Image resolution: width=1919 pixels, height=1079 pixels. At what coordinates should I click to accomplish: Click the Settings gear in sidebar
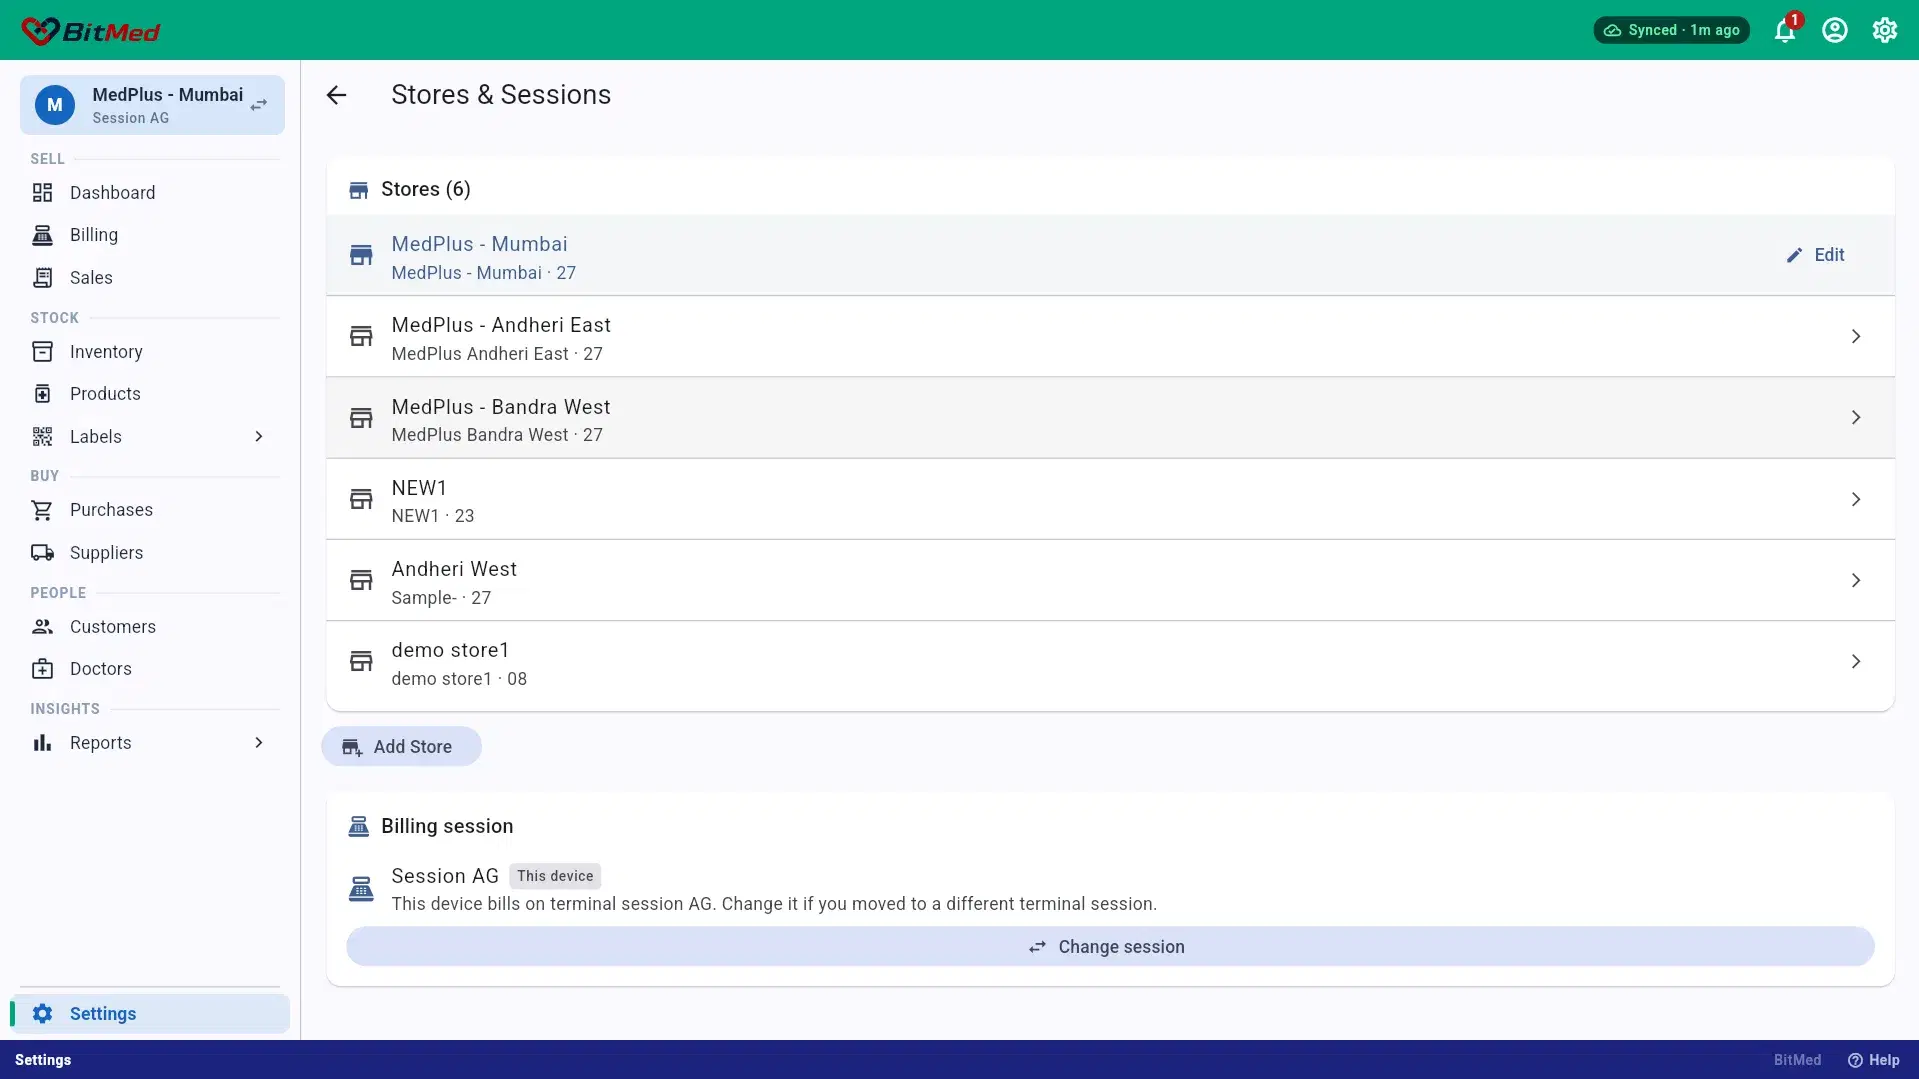42,1014
